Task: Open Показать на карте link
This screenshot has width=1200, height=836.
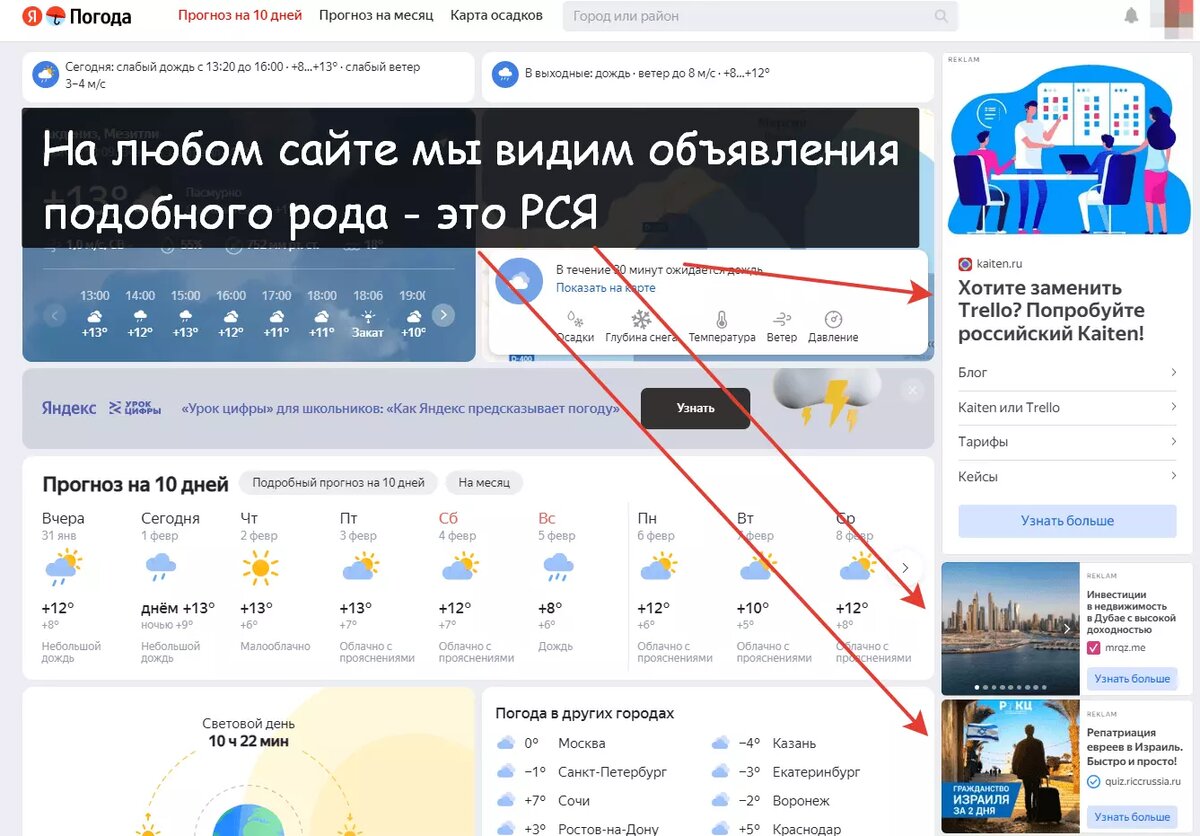Action: 606,288
